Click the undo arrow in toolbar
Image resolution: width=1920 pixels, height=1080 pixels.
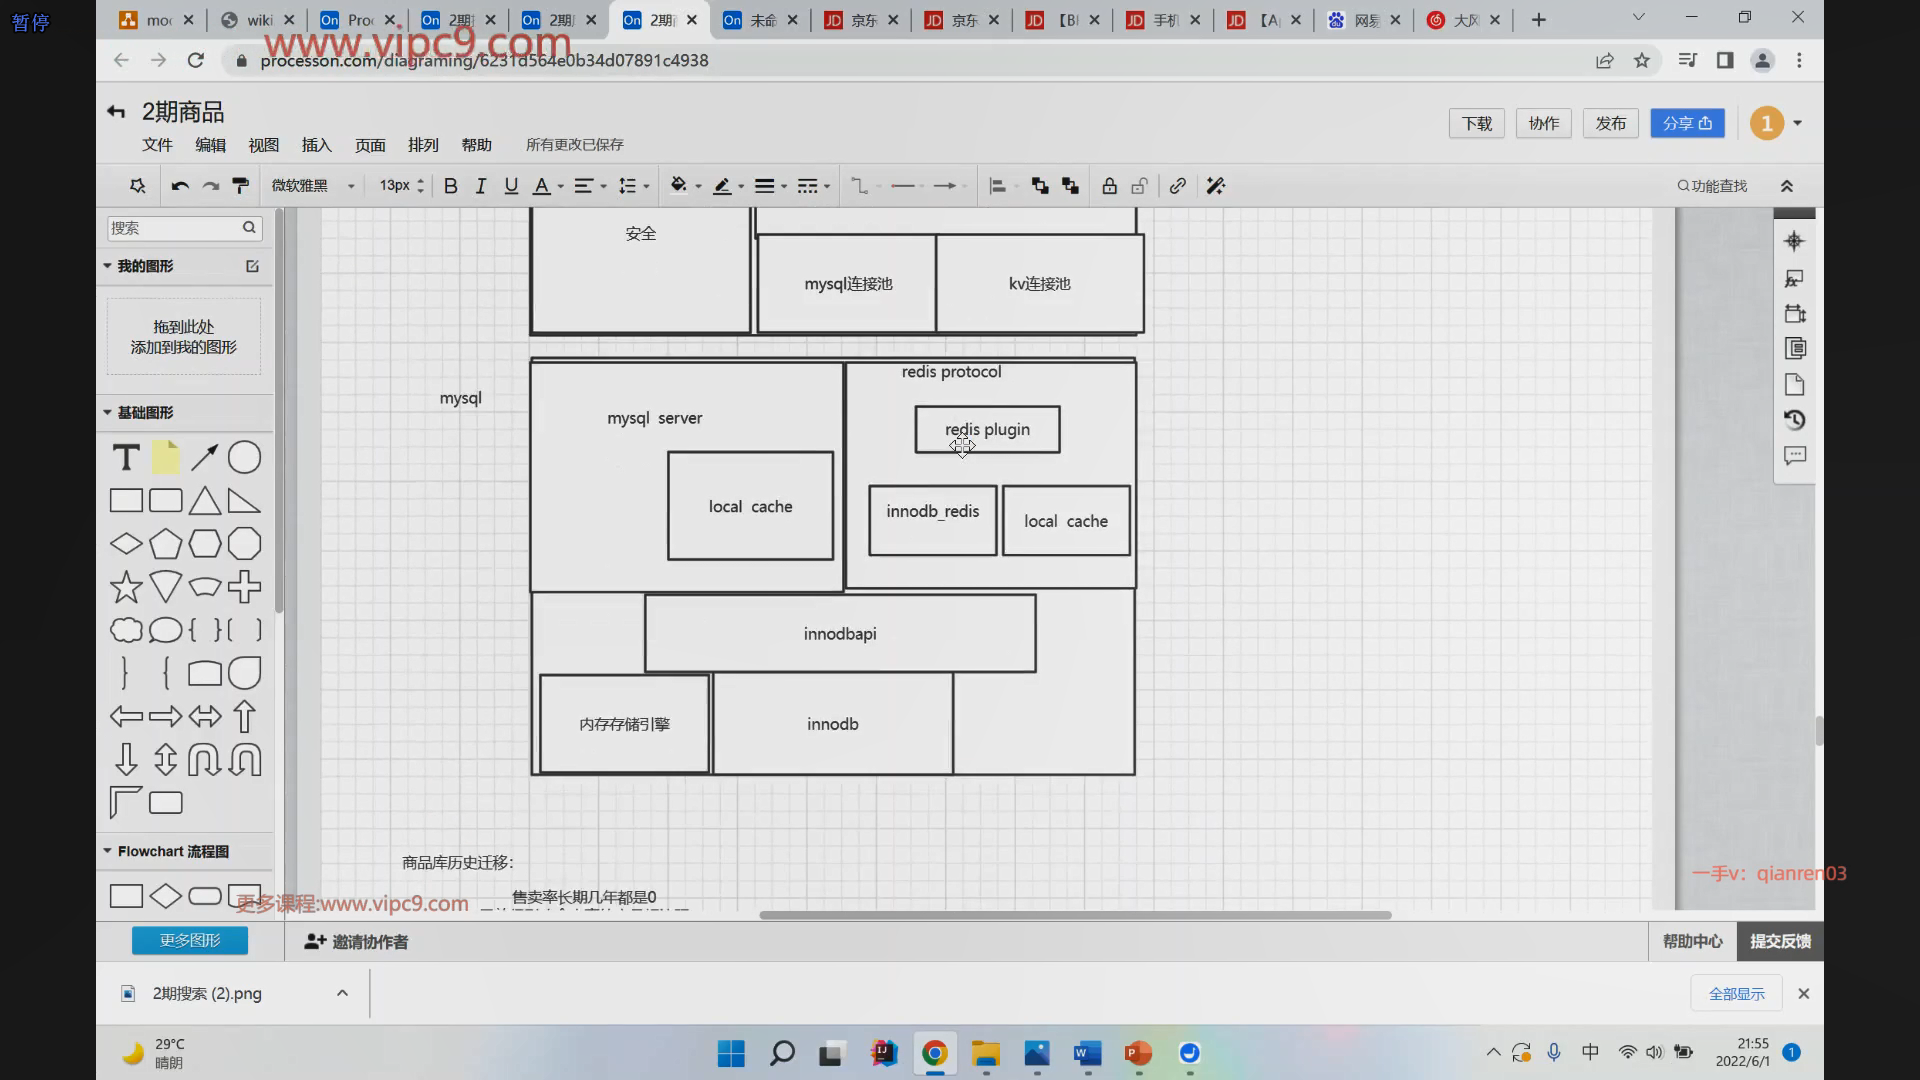[180, 186]
